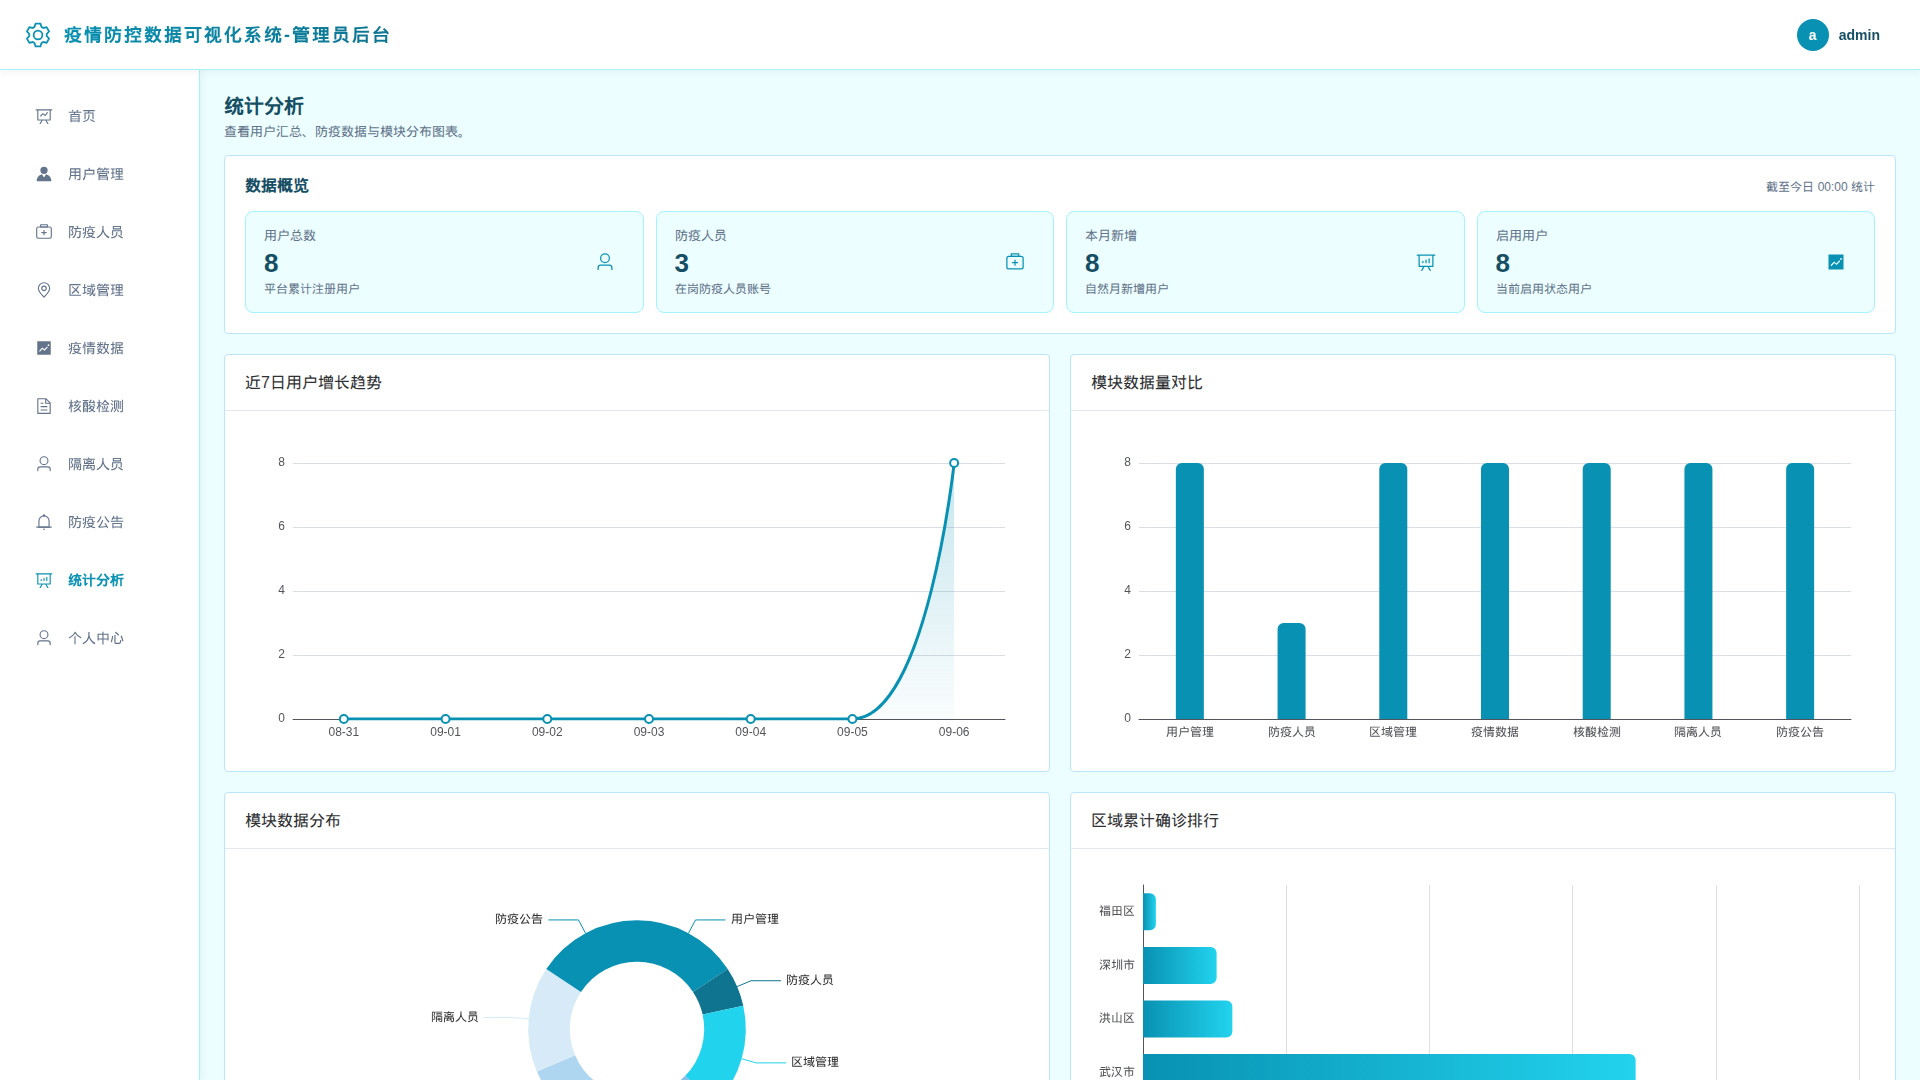The width and height of the screenshot is (1920, 1080).
Task: Open the 首页 menu item
Action: pos(100,116)
